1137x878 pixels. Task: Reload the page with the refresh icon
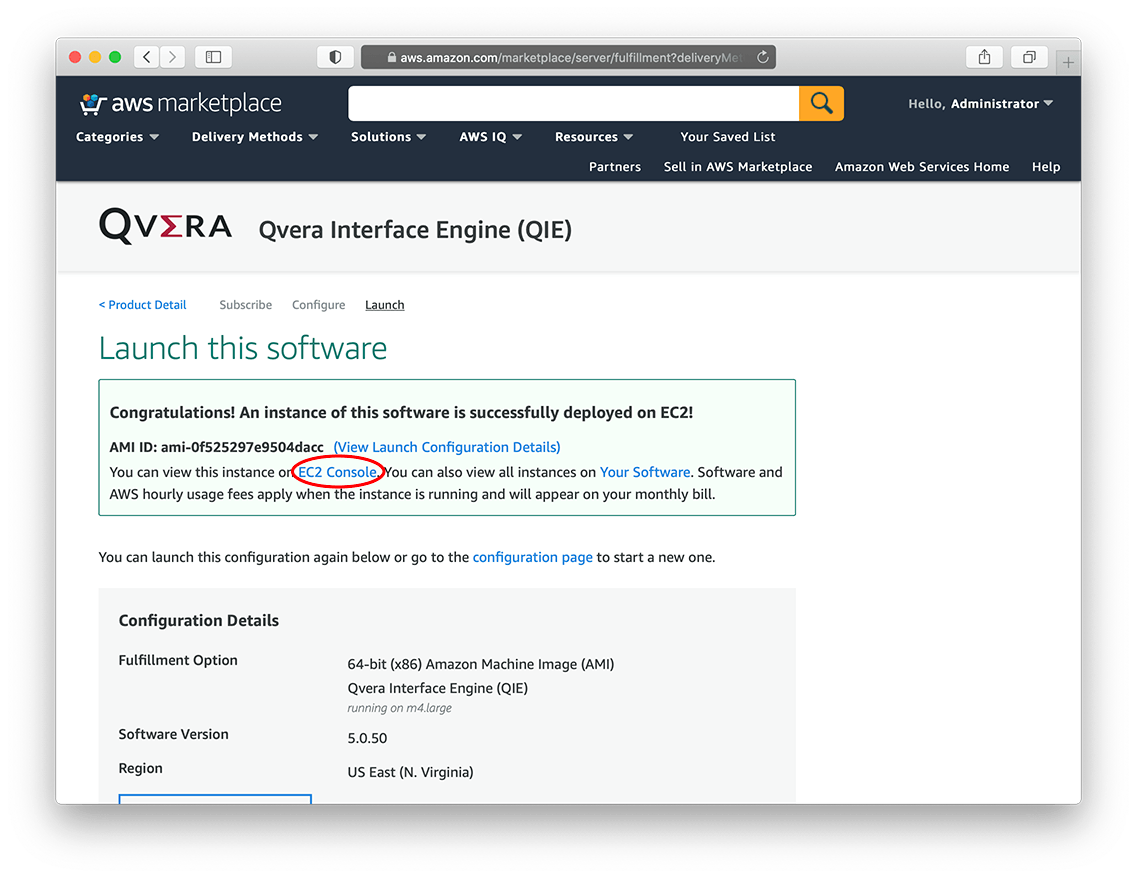[762, 57]
